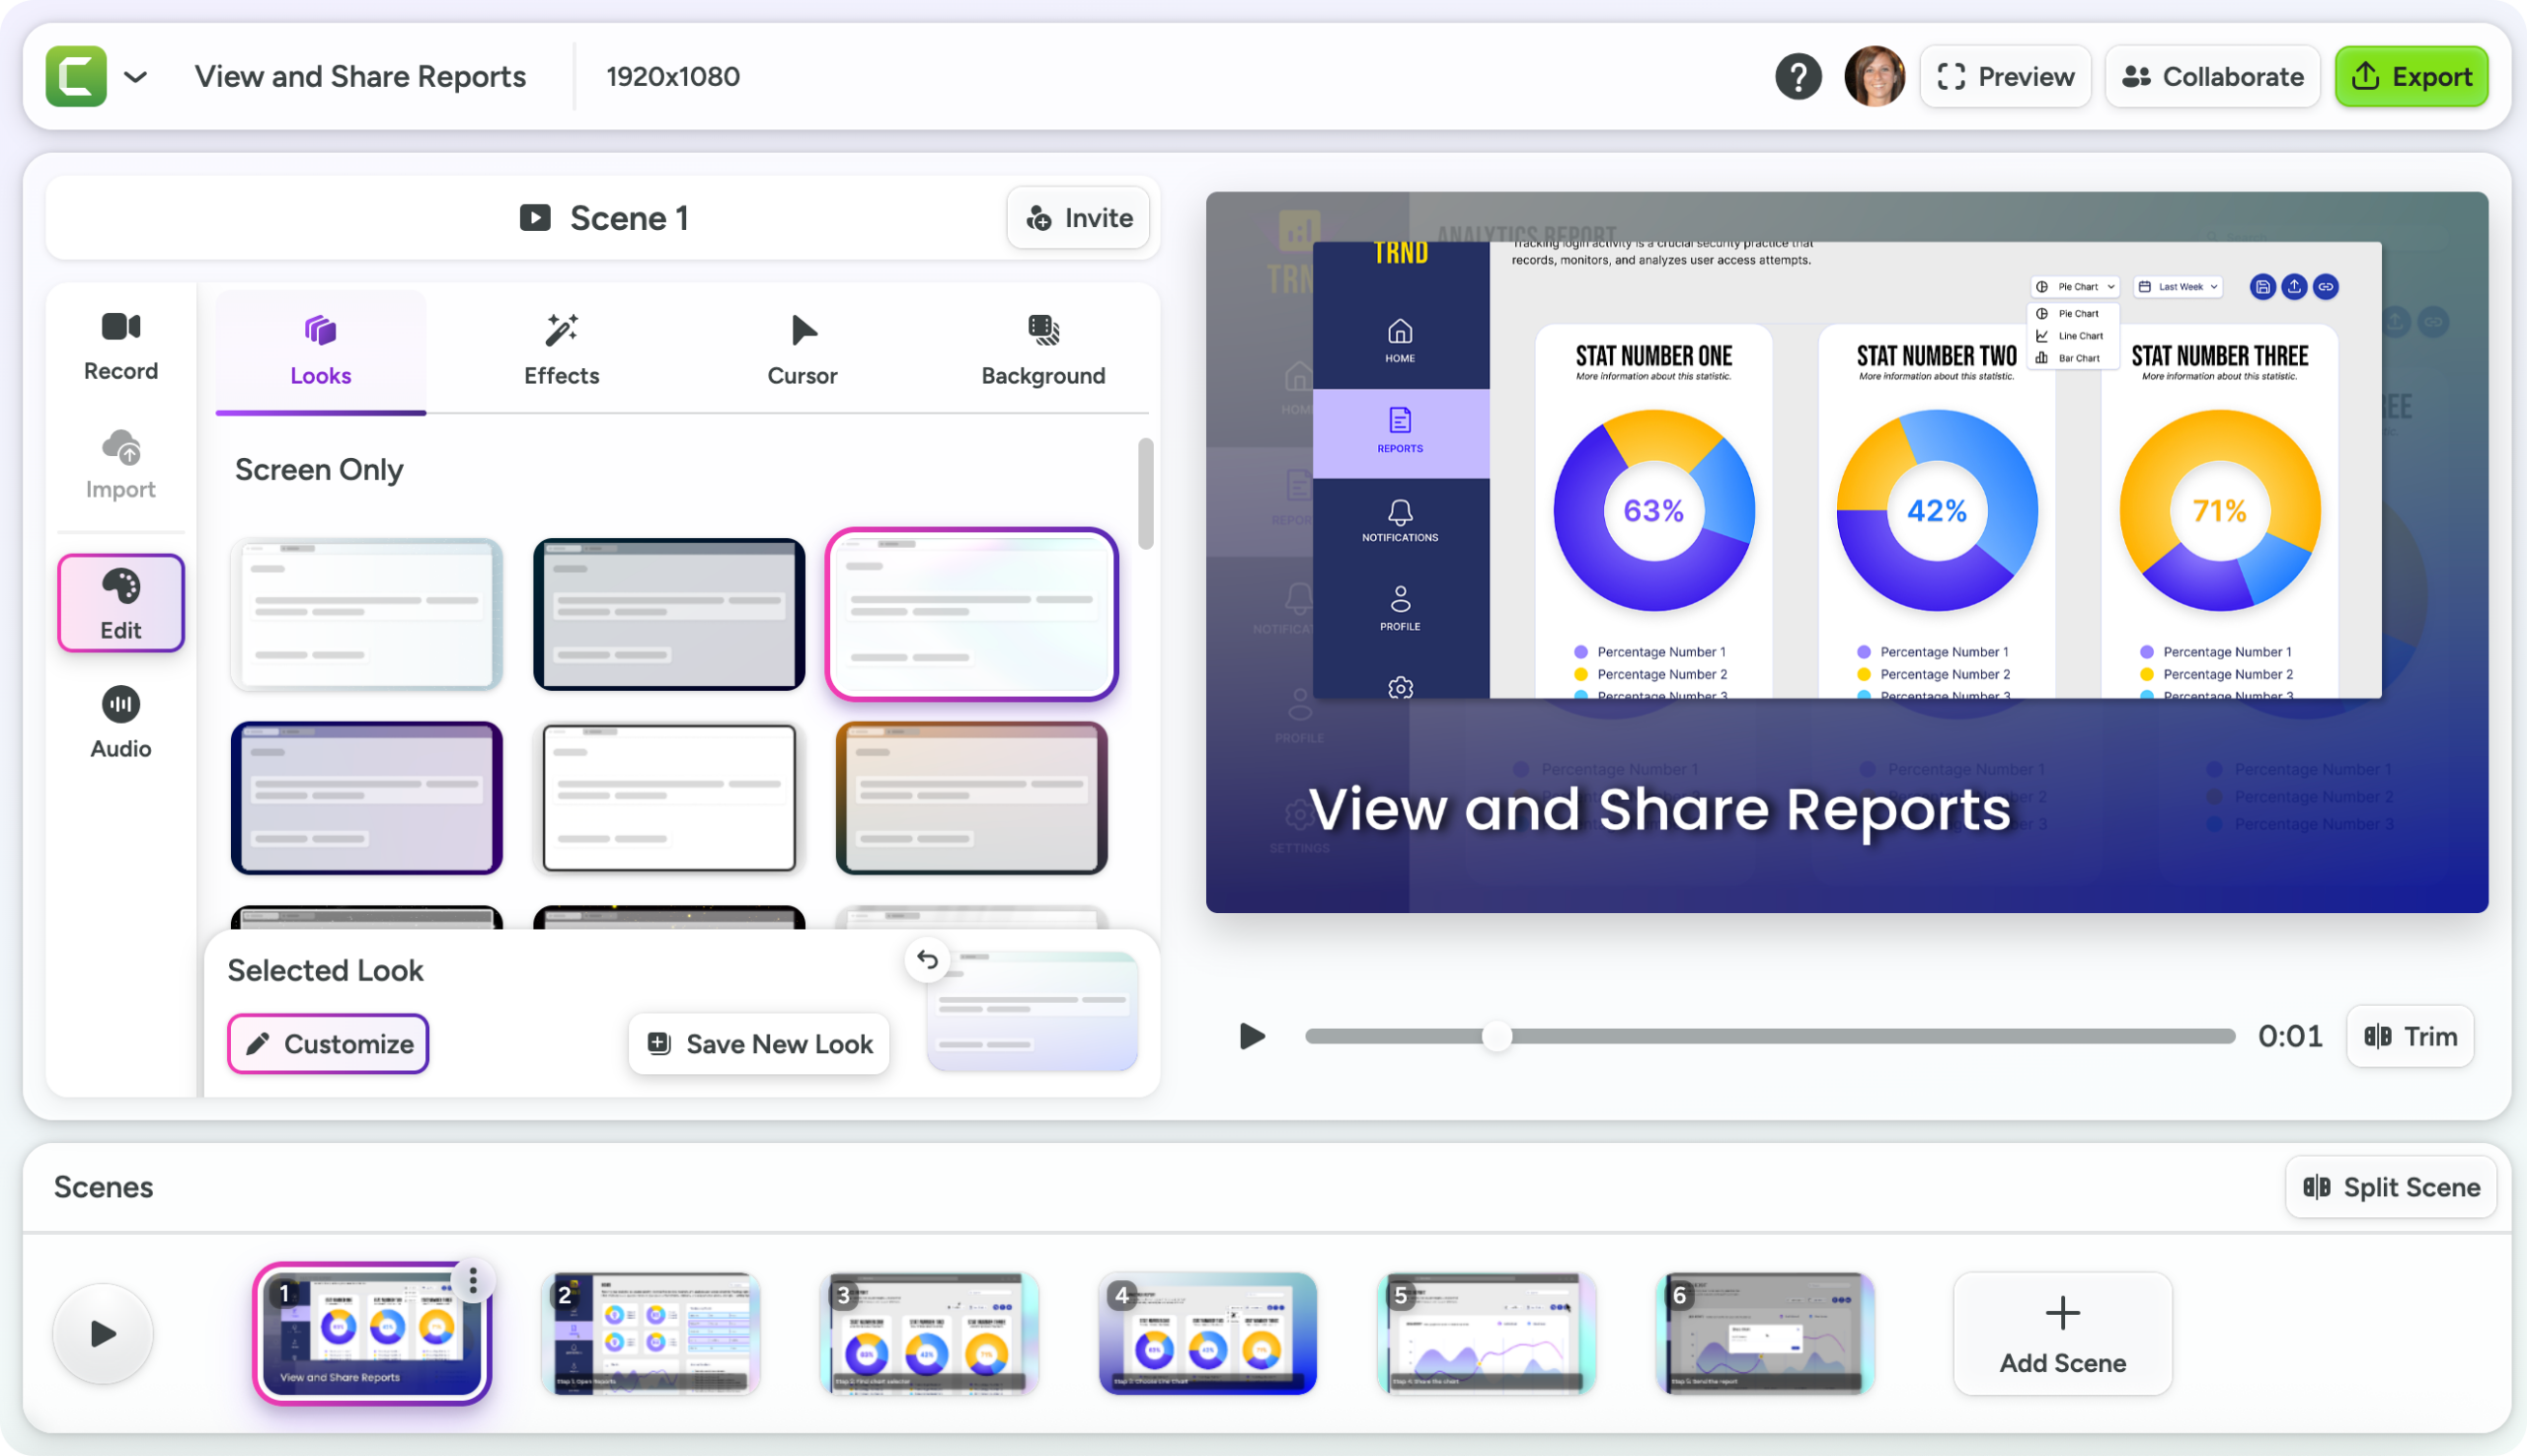Switch to the Looks tab
This screenshot has width=2527, height=1456.
click(x=321, y=350)
